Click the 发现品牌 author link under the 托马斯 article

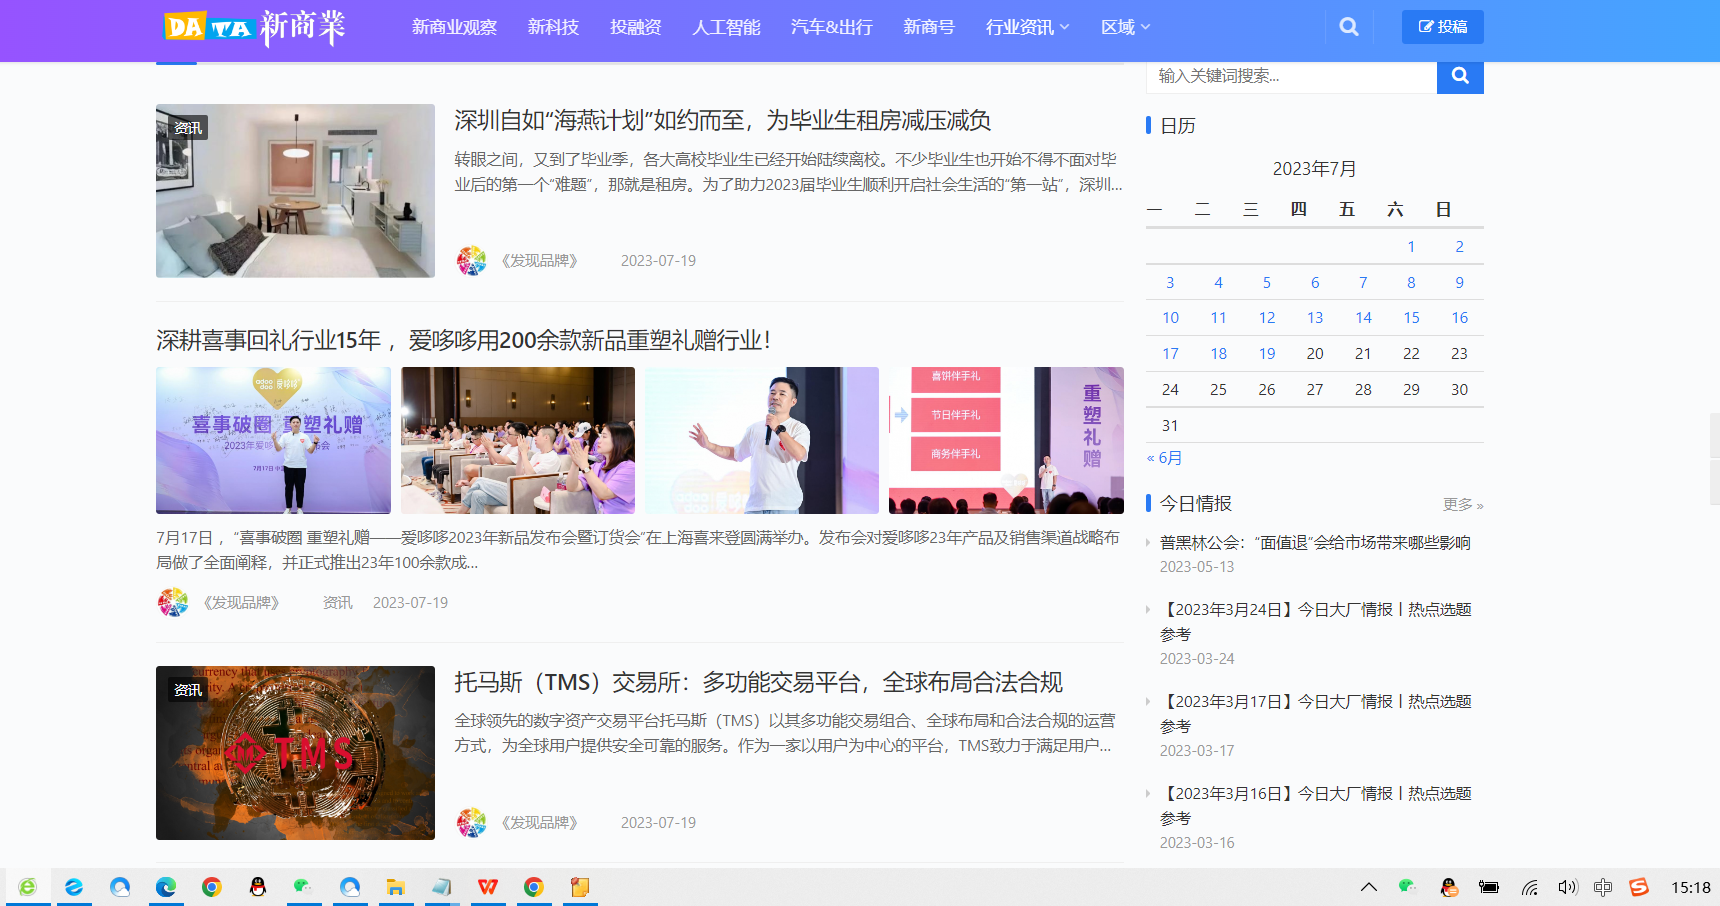point(539,823)
